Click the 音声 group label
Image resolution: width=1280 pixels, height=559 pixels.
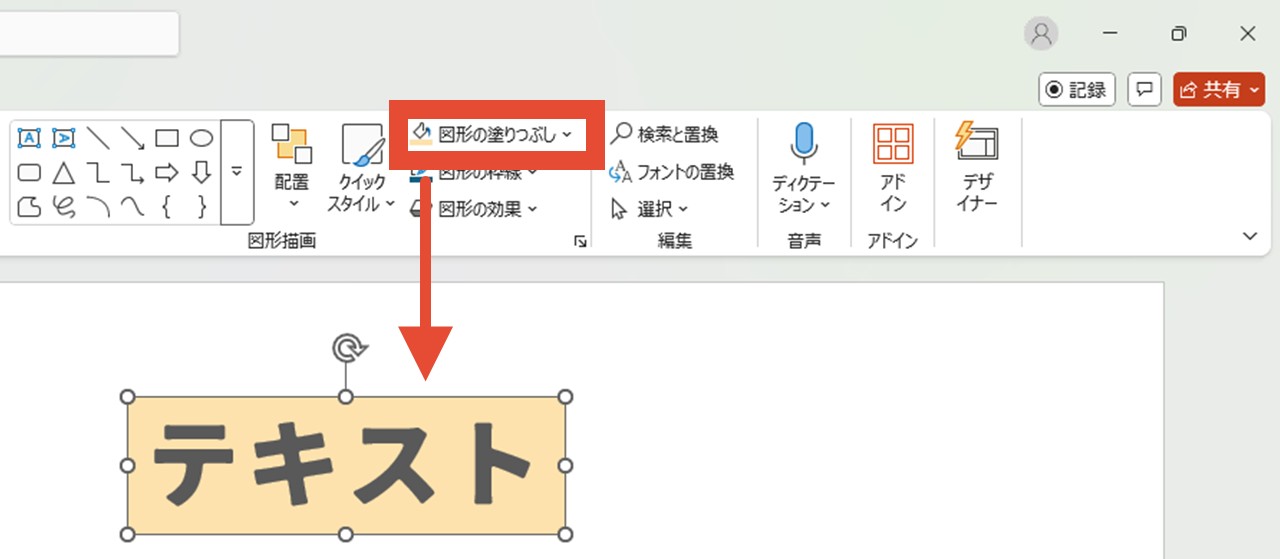tap(804, 241)
